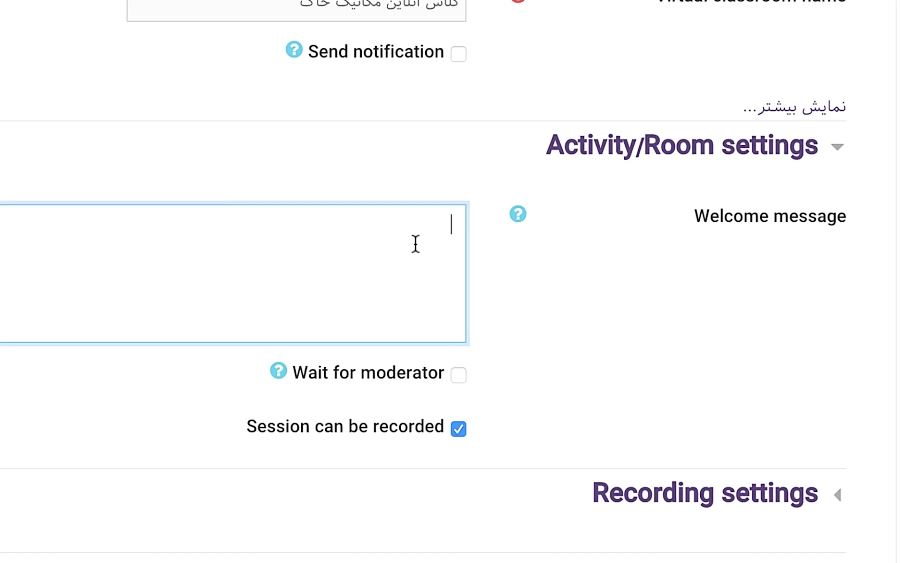Click the partially visible Virtual classroom name label
This screenshot has width=900, height=563.
click(750, 2)
